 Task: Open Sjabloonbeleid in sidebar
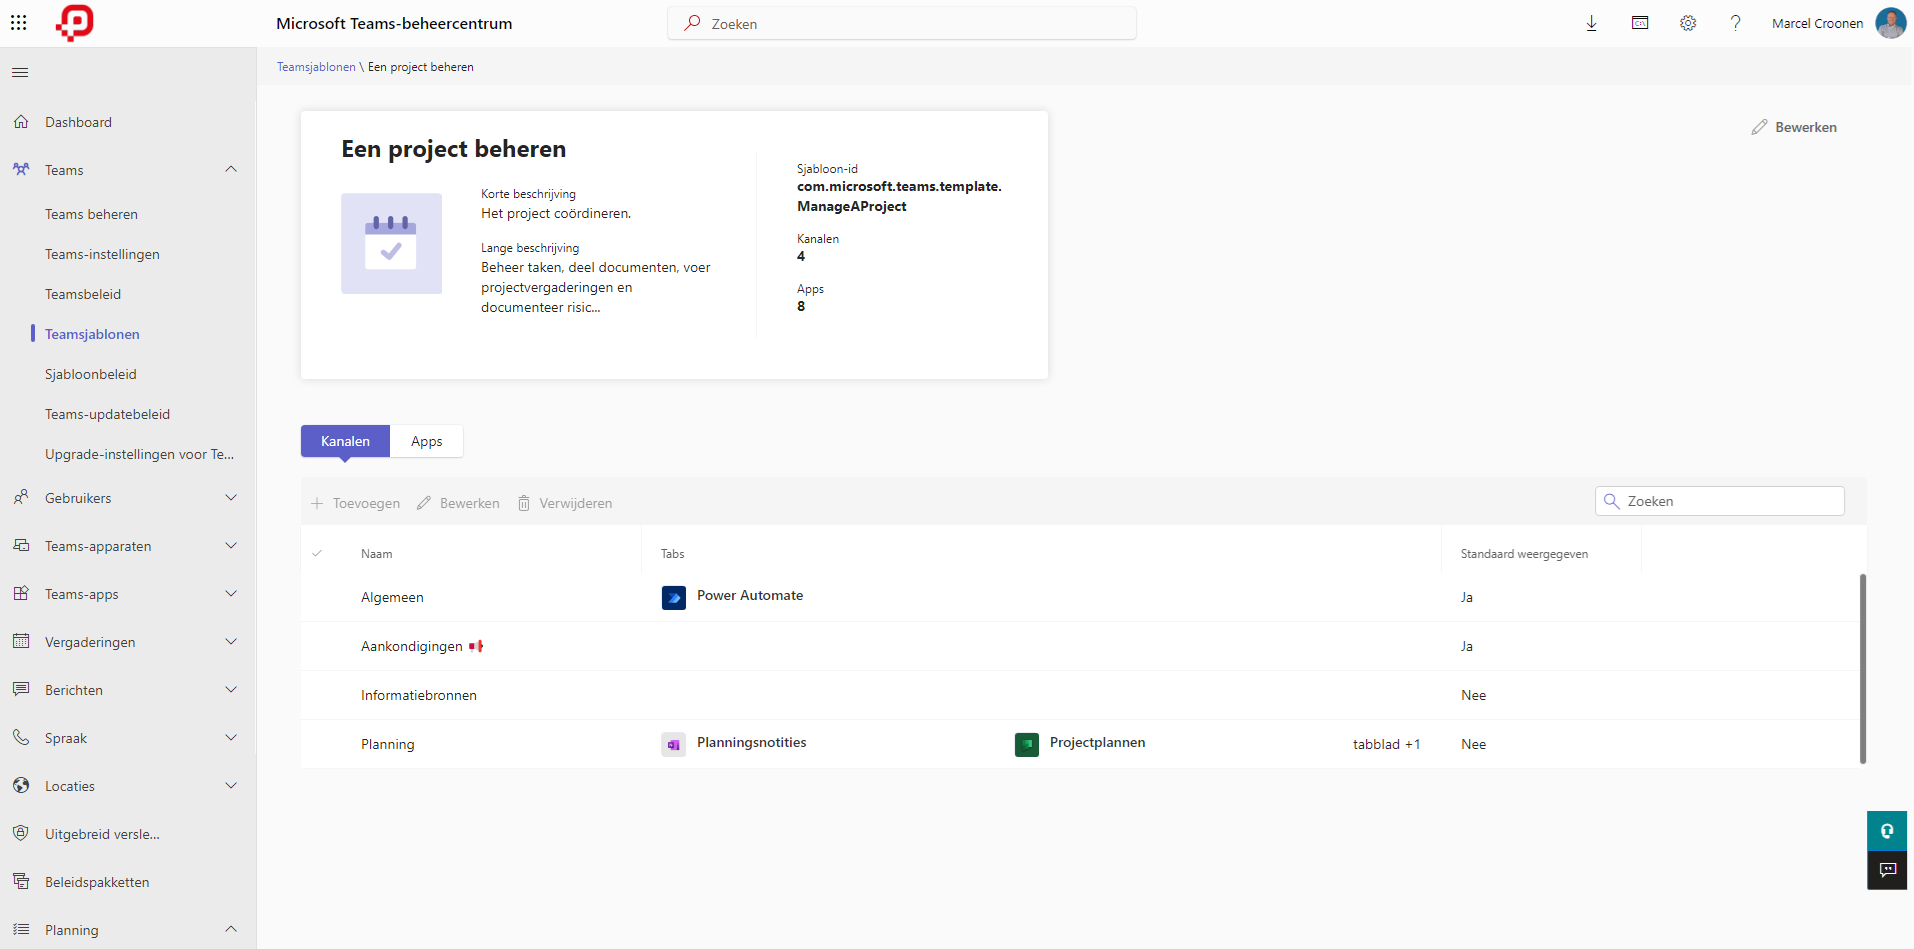tap(91, 374)
